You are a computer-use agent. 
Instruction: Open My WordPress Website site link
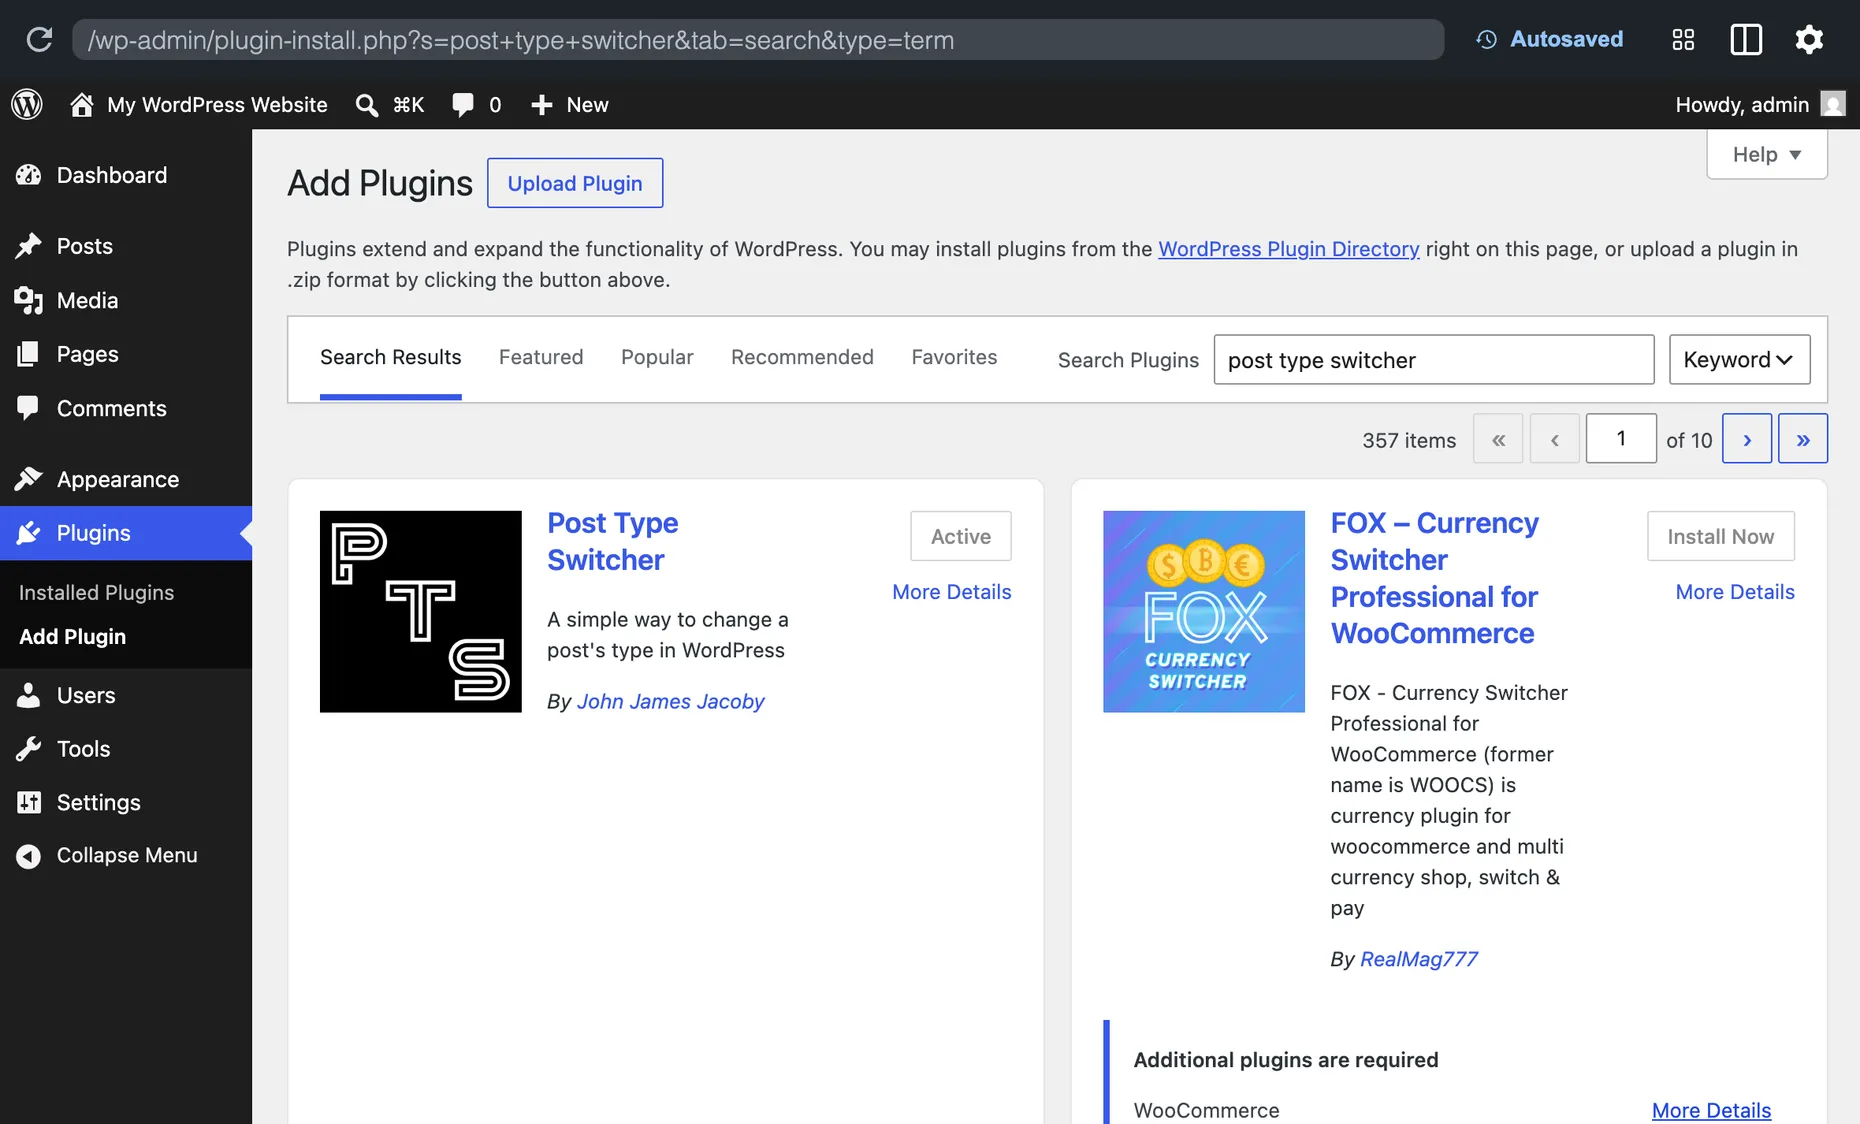click(217, 105)
